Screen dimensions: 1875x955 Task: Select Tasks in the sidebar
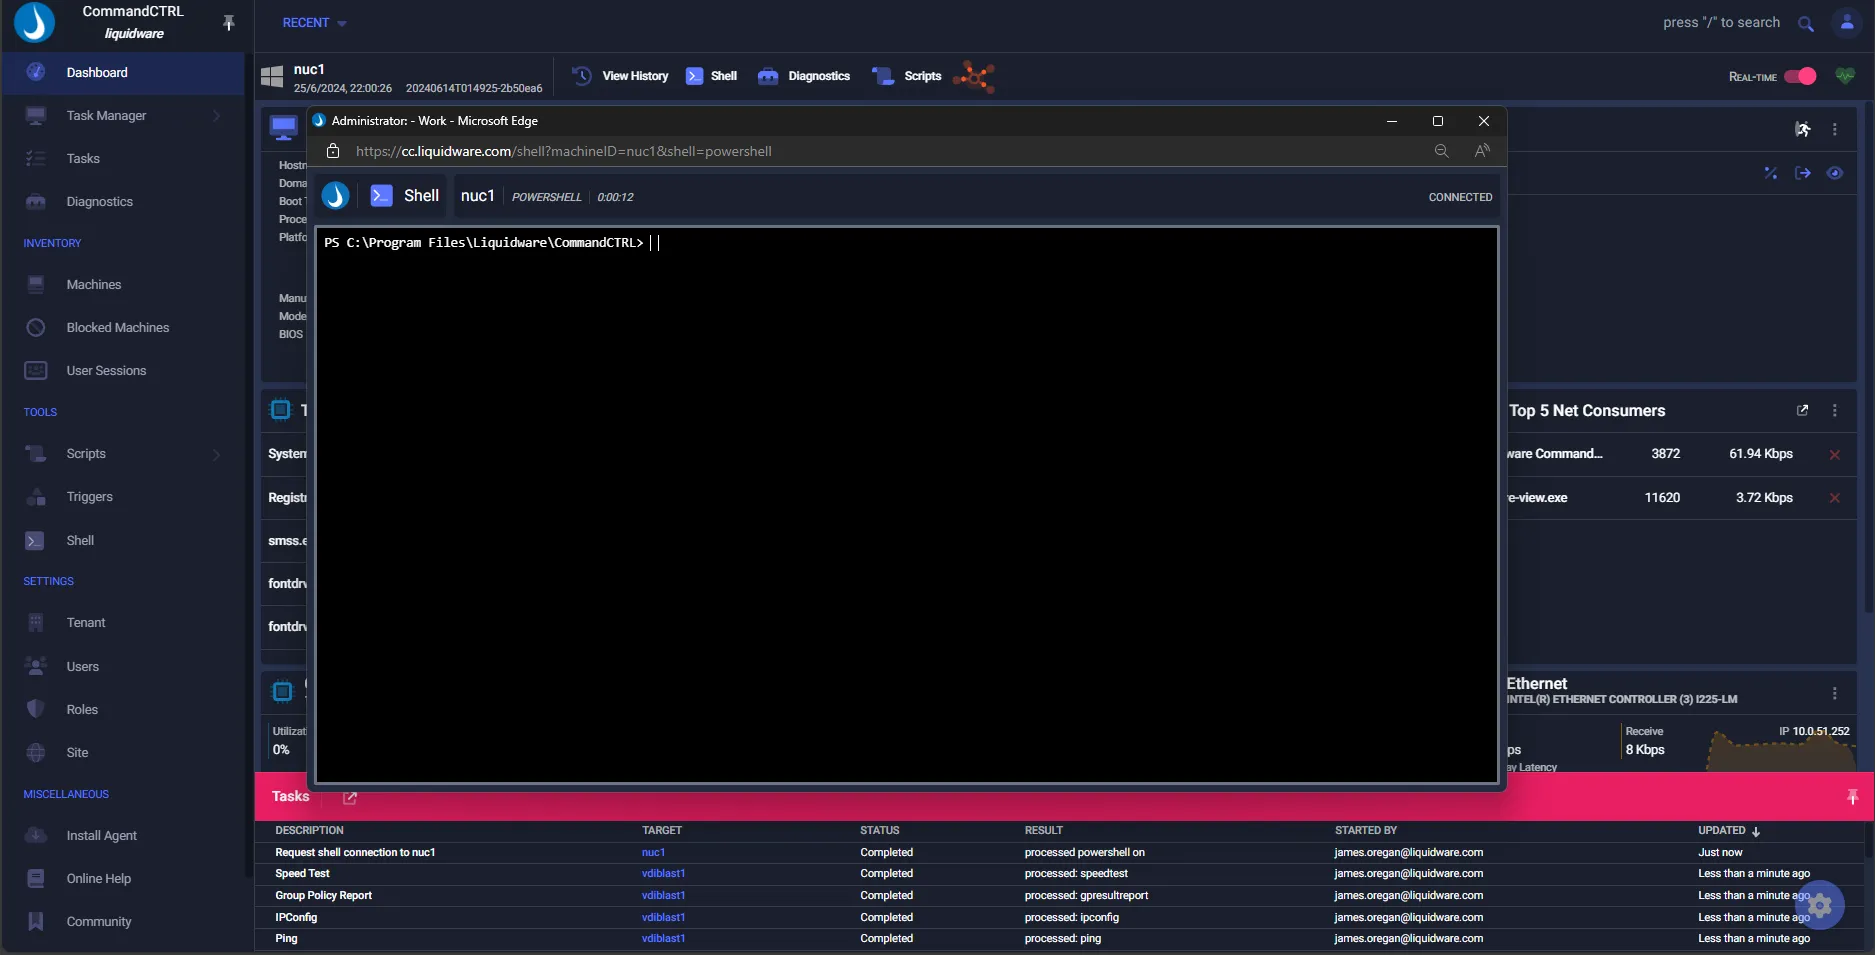[83, 159]
